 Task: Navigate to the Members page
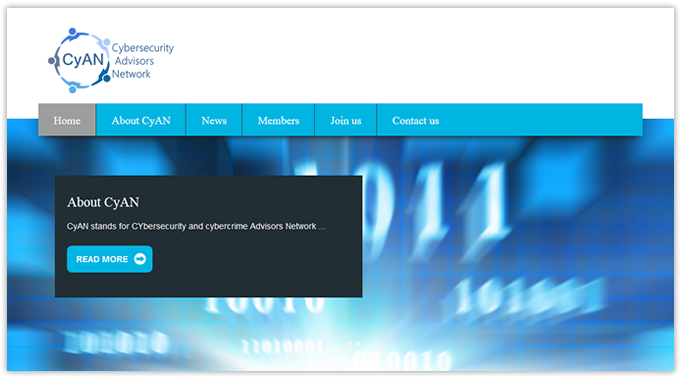[x=278, y=120]
